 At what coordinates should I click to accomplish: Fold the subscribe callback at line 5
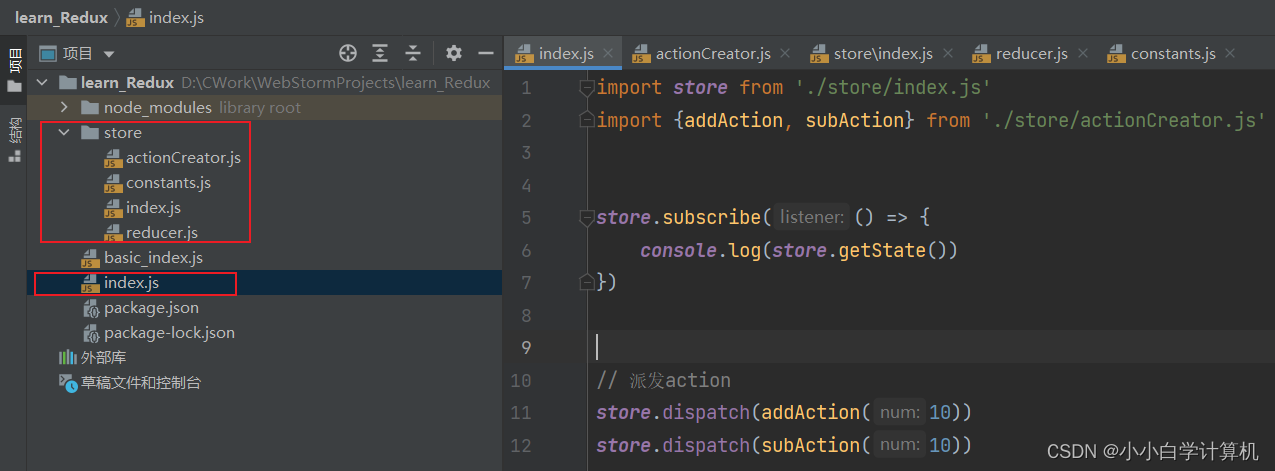(x=587, y=217)
